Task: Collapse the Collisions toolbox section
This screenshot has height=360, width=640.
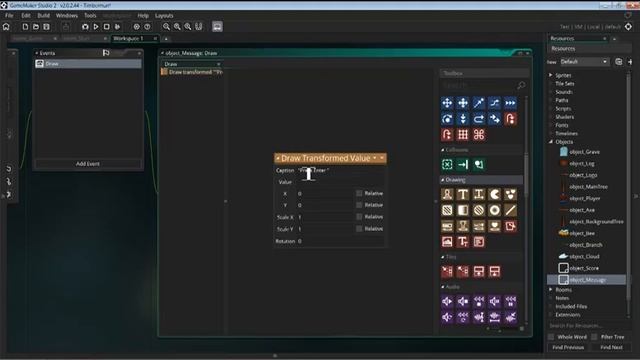Action: 442,150
